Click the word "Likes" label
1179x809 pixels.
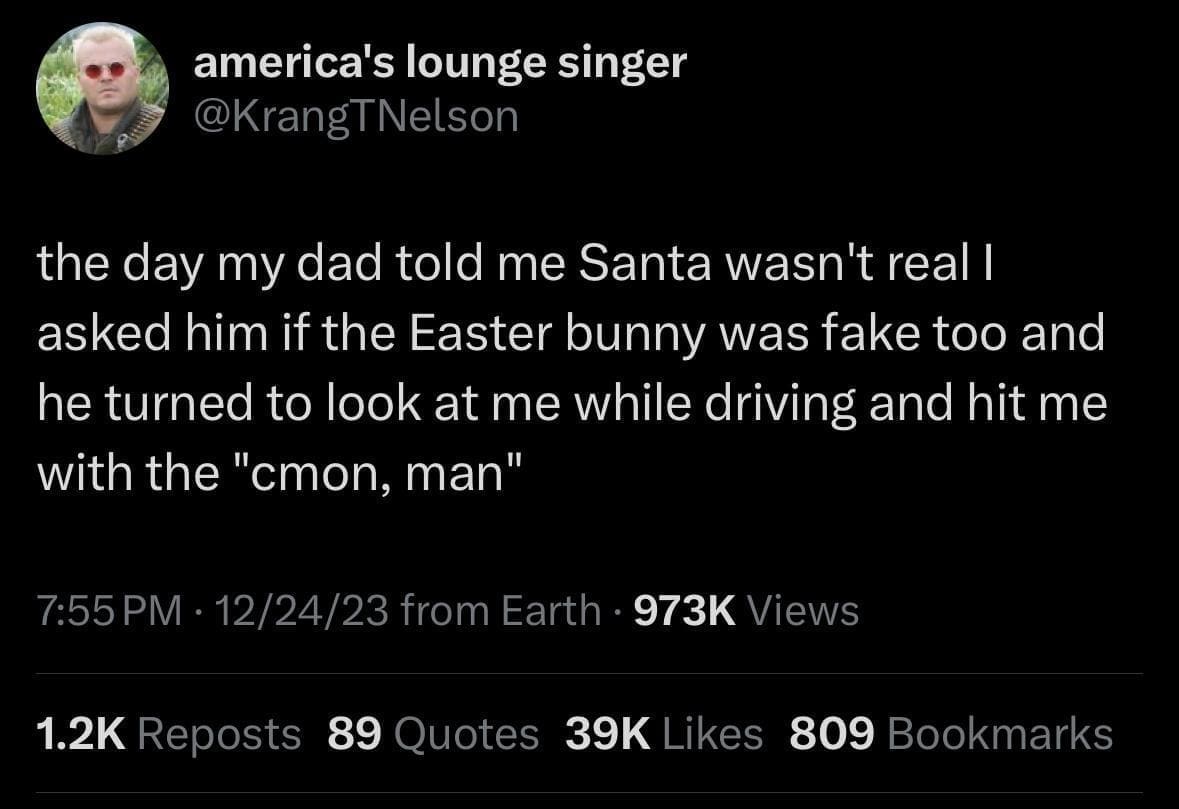(x=713, y=734)
